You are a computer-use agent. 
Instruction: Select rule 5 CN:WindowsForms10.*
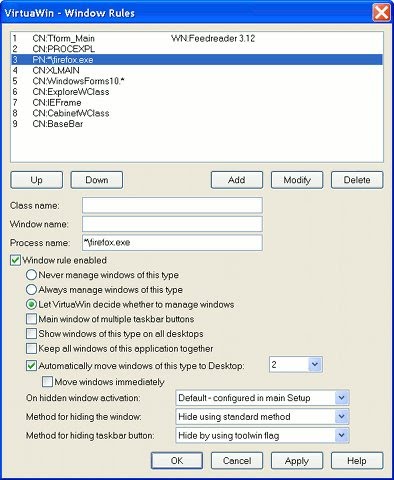pos(197,81)
